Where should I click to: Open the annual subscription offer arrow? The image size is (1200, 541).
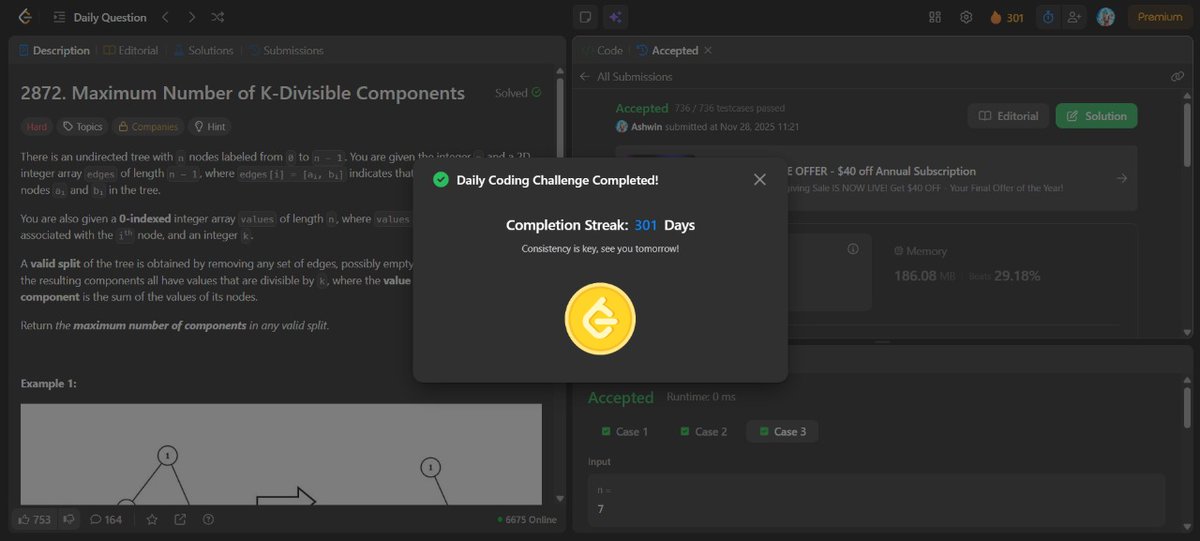pos(1121,178)
